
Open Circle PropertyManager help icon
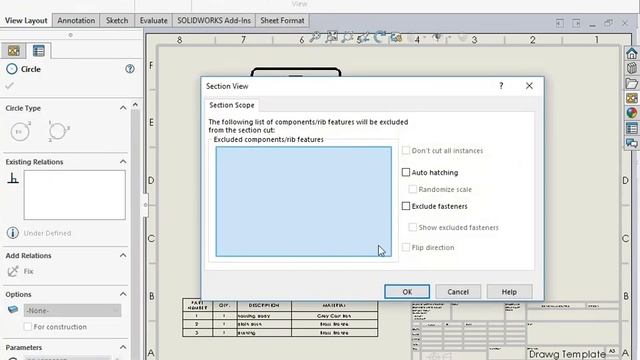[130, 69]
